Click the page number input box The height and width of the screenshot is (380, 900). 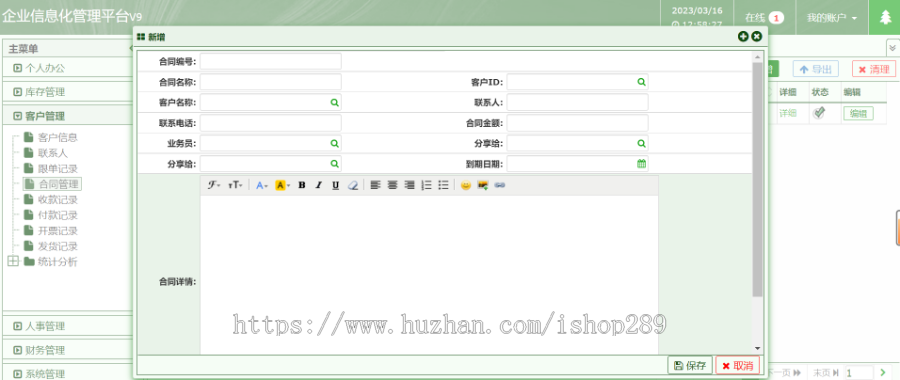tap(858, 373)
